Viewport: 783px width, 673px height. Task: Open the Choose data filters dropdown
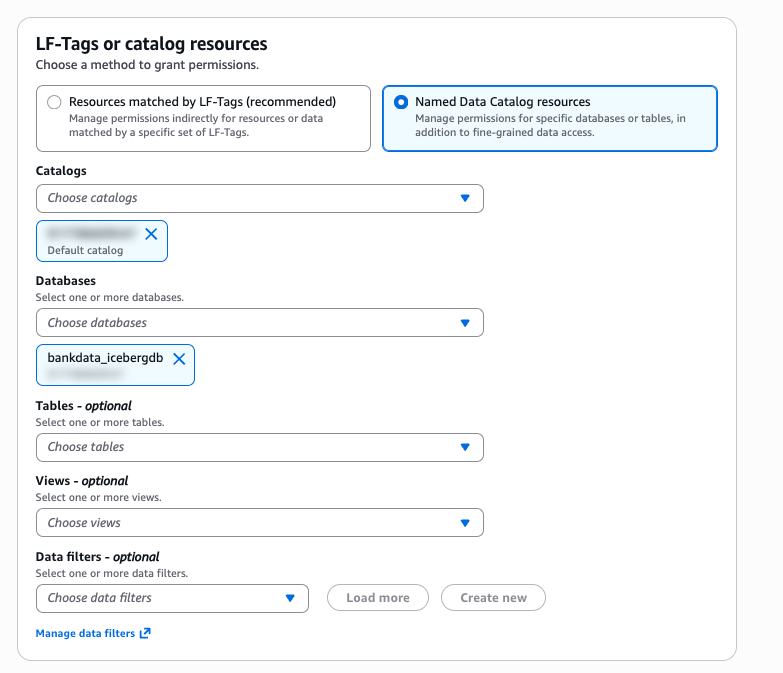(x=160, y=598)
